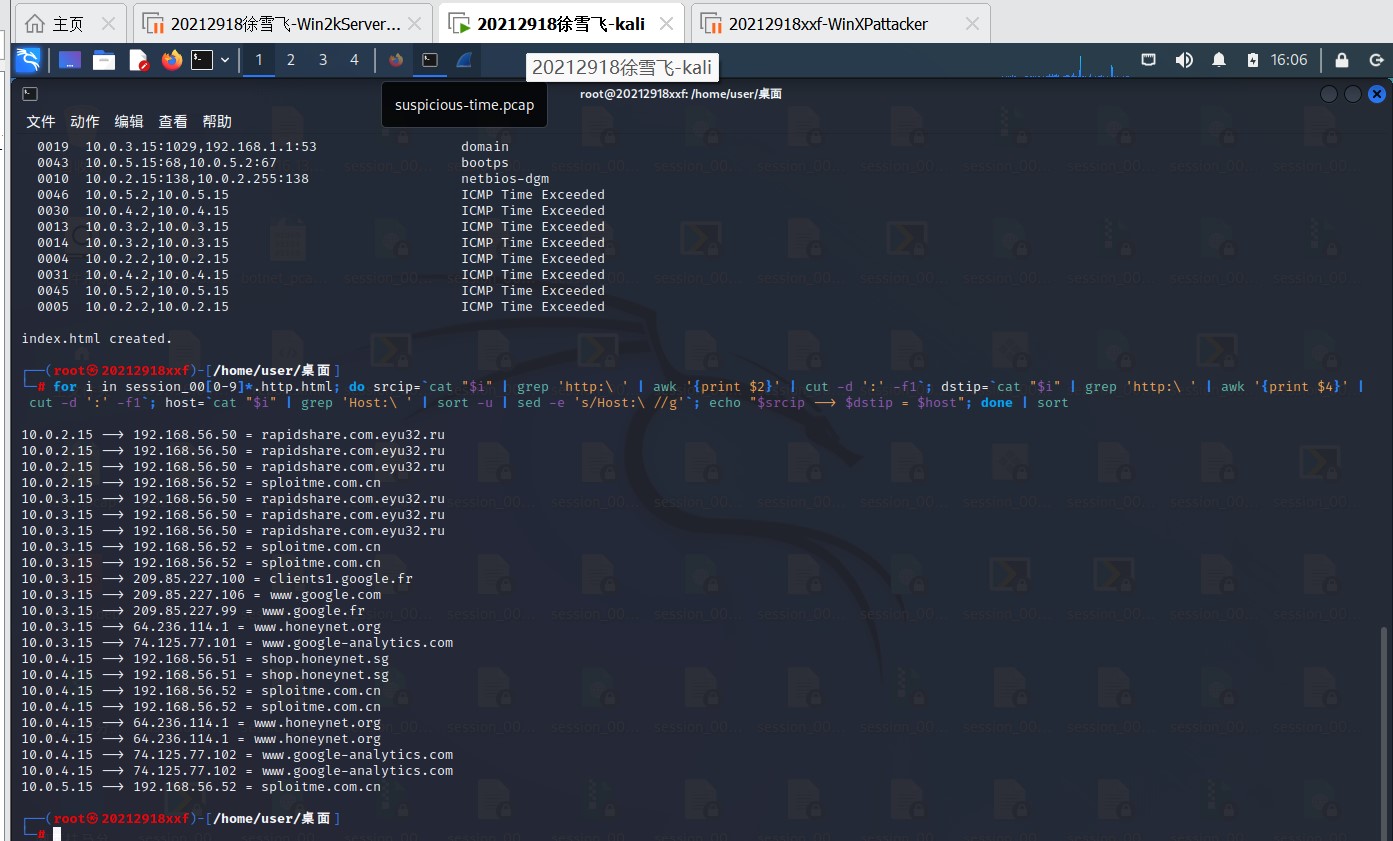Switch to workspace 4

354,60
